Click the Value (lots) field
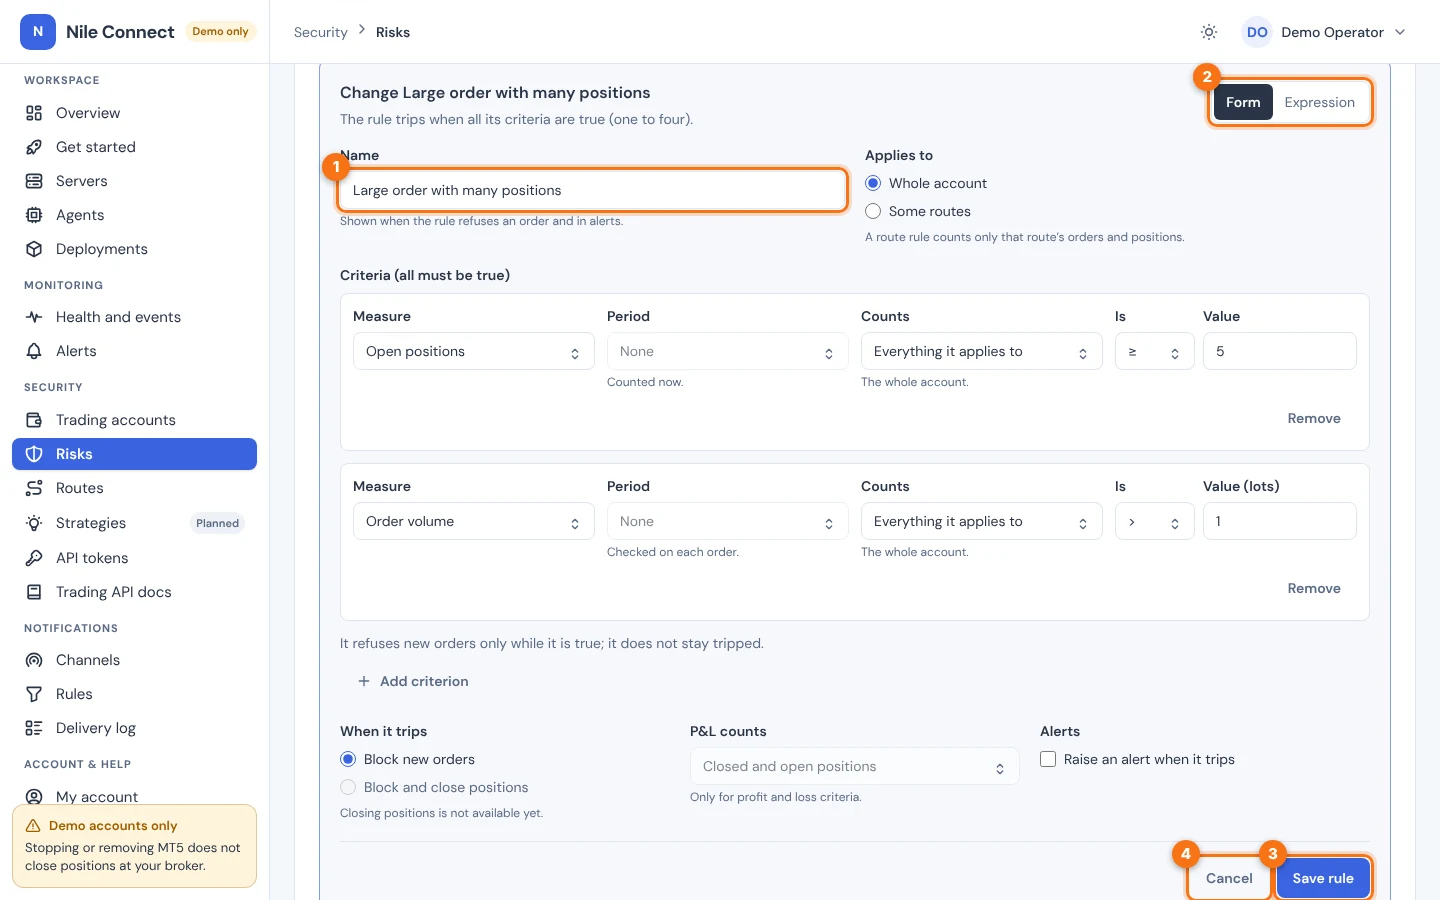1440x900 pixels. [x=1280, y=522]
